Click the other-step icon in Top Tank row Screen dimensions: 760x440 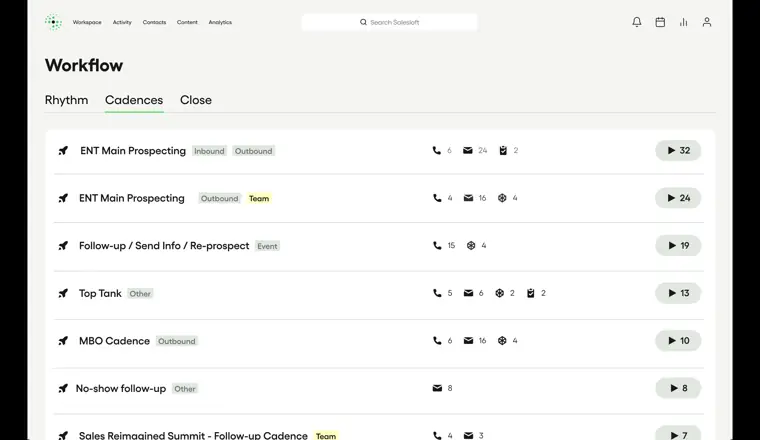[500, 293]
